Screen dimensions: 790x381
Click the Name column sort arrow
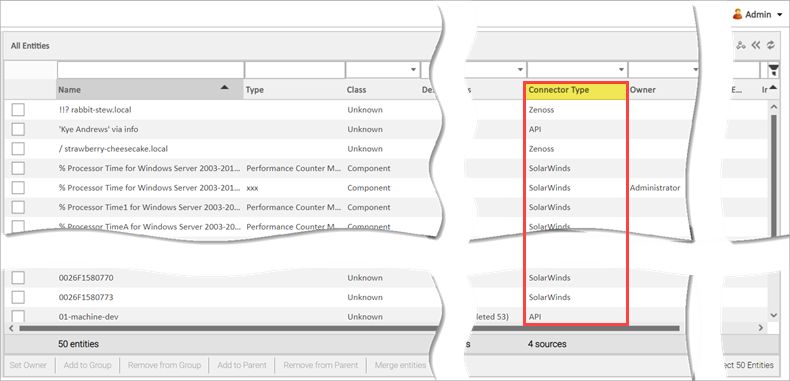225,88
